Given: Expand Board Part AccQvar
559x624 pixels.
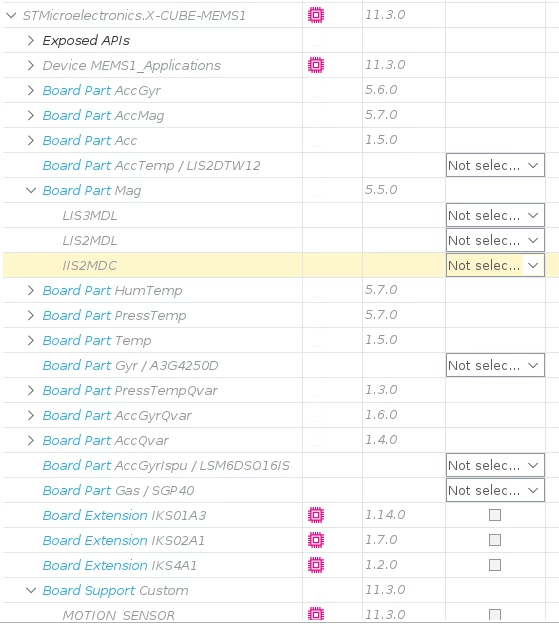Looking at the screenshot, I should [31, 441].
